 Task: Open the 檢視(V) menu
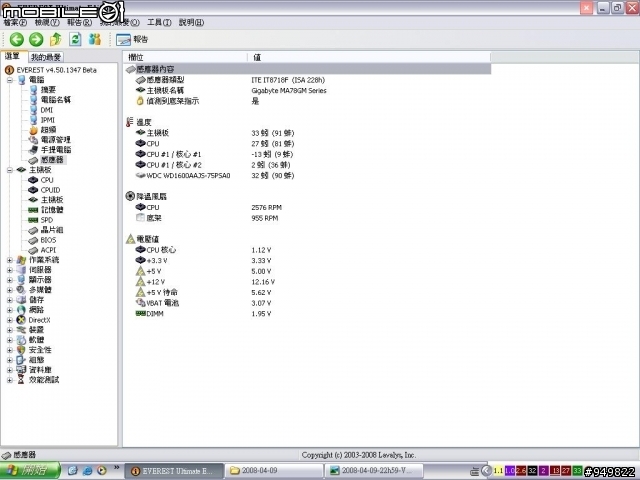[x=47, y=22]
